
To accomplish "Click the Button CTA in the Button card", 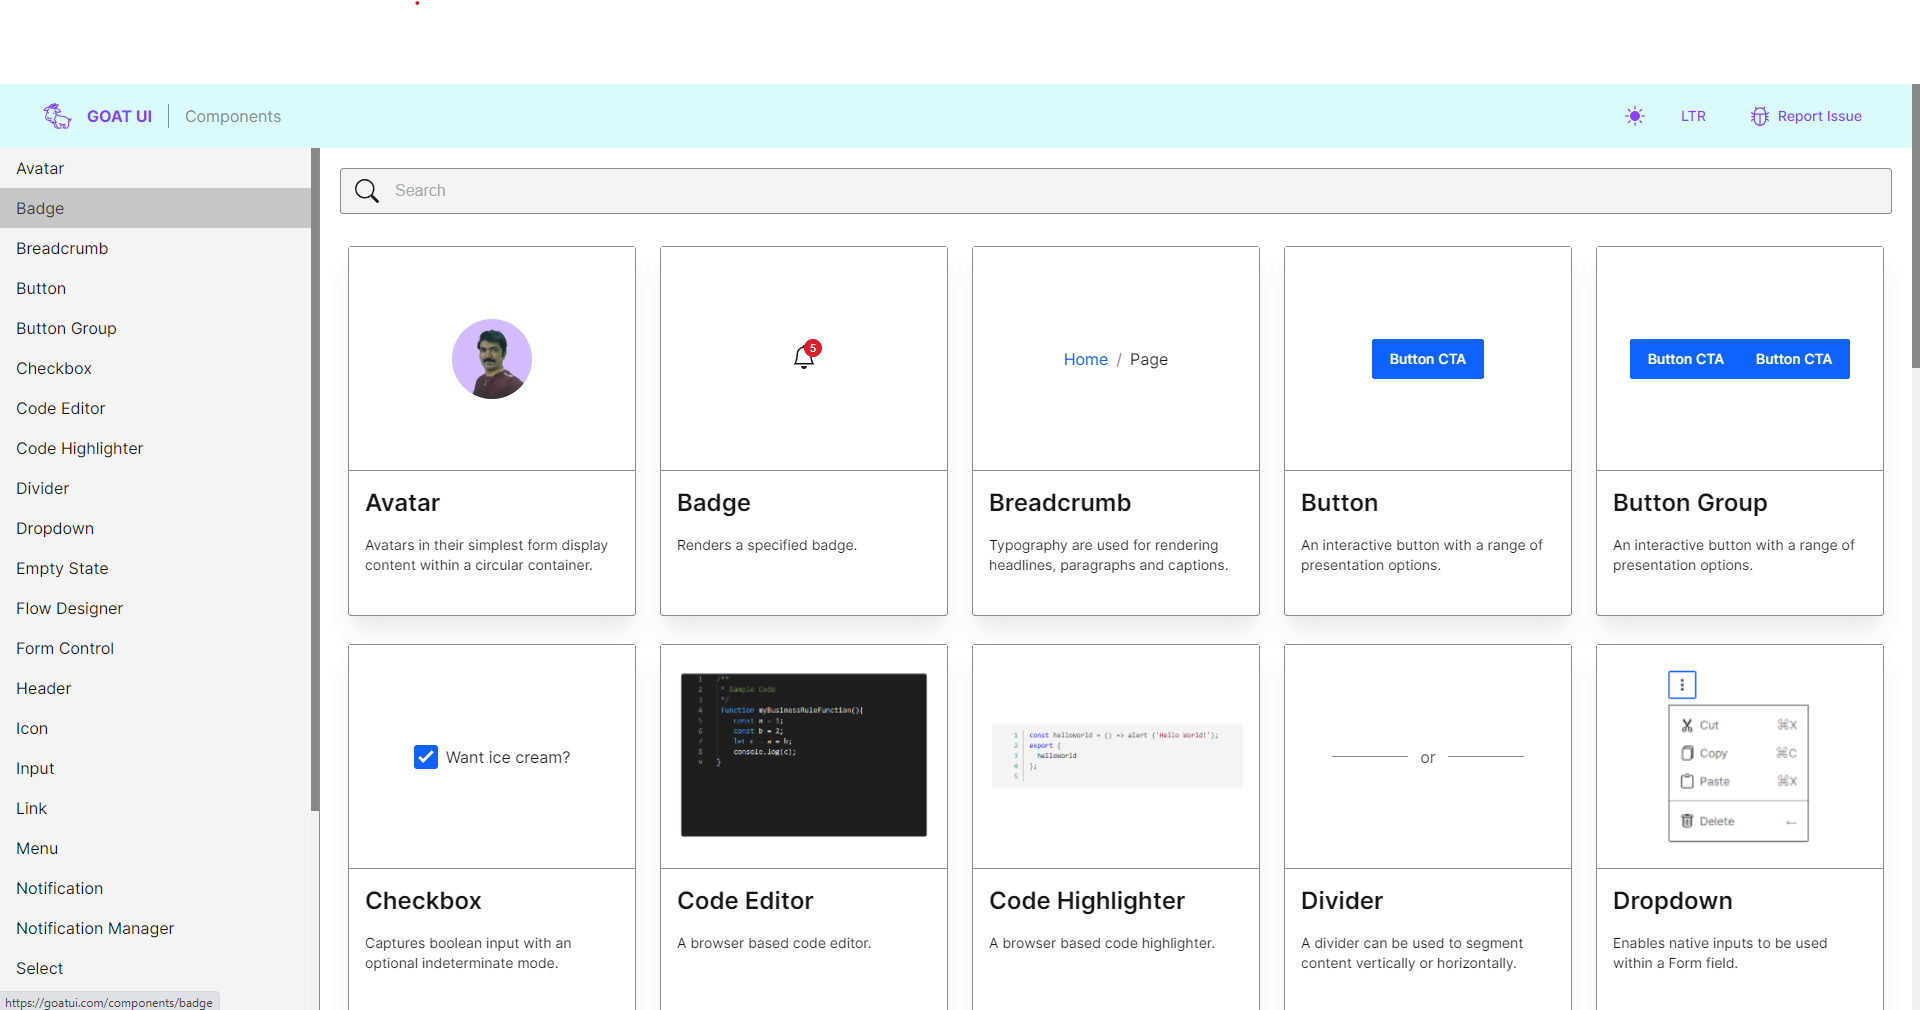I will [x=1427, y=359].
